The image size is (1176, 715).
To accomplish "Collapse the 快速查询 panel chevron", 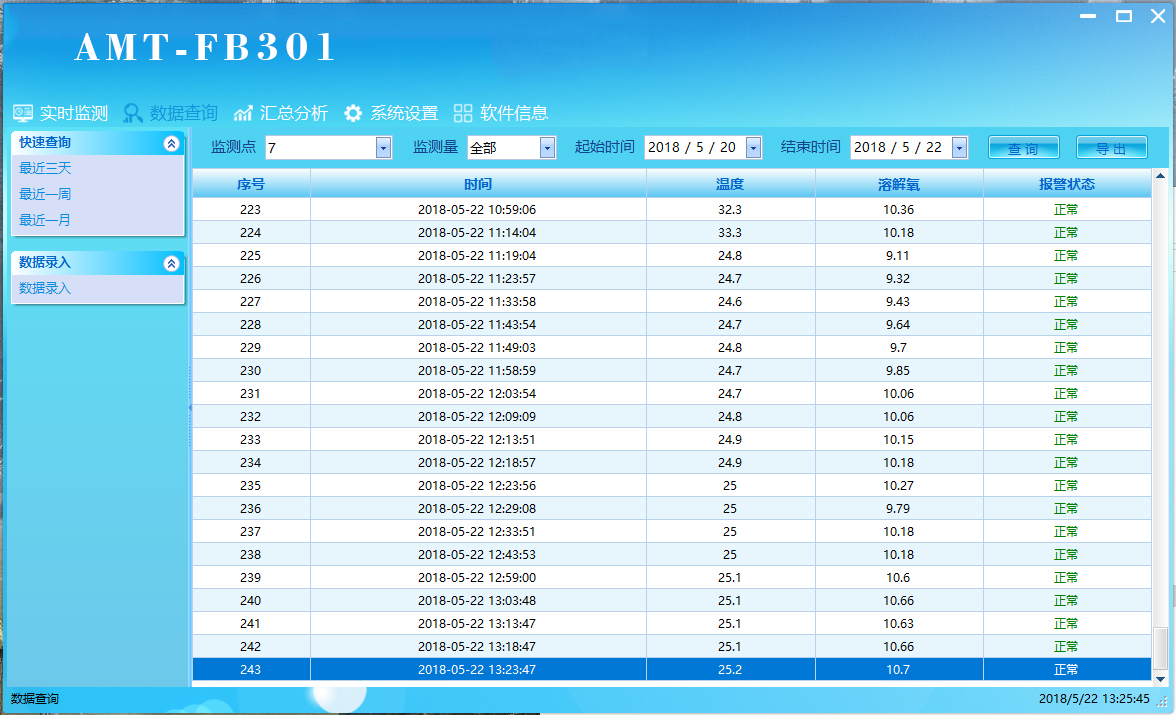I will [x=172, y=143].
